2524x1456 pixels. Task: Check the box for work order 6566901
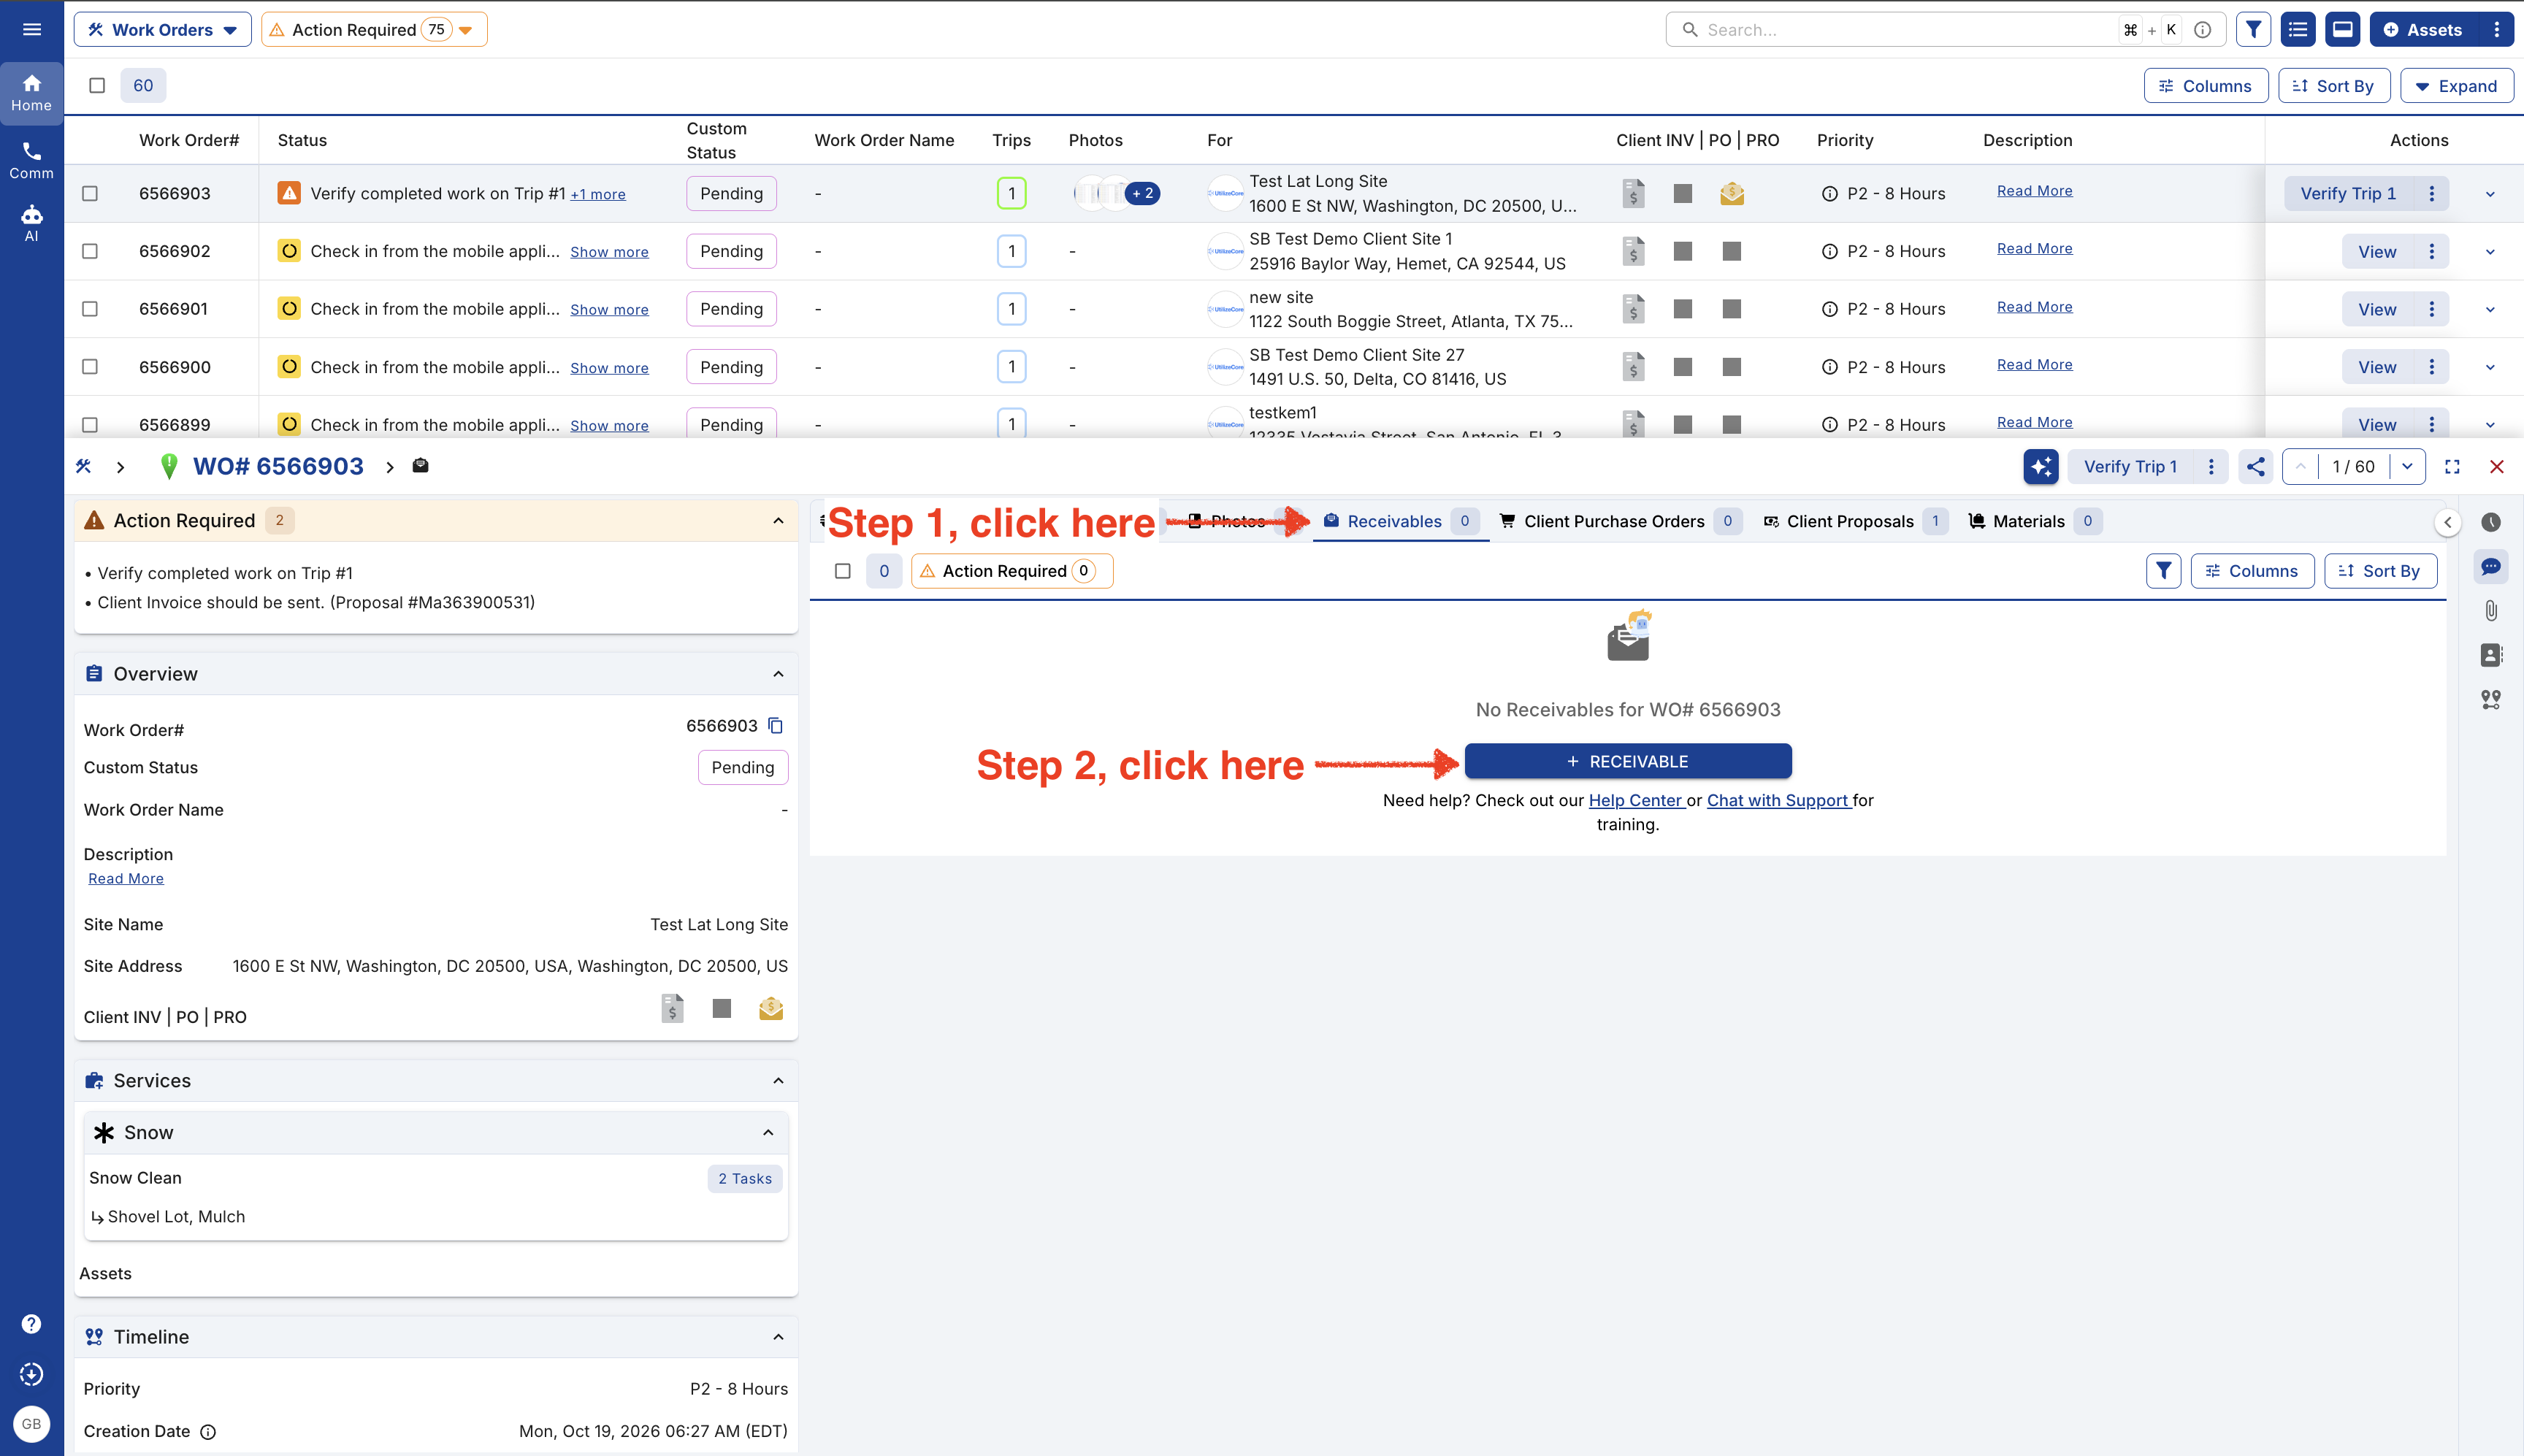[90, 309]
